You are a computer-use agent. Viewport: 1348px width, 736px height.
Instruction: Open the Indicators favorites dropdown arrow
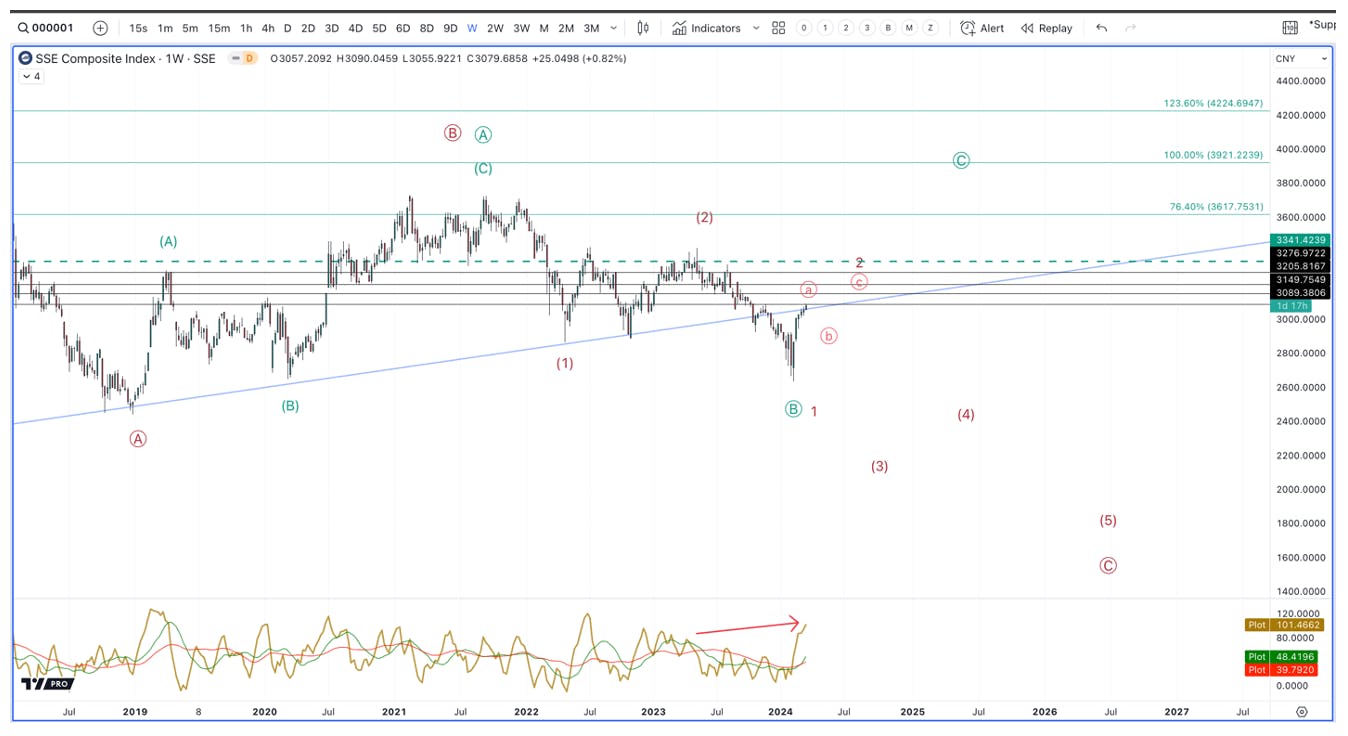(755, 28)
